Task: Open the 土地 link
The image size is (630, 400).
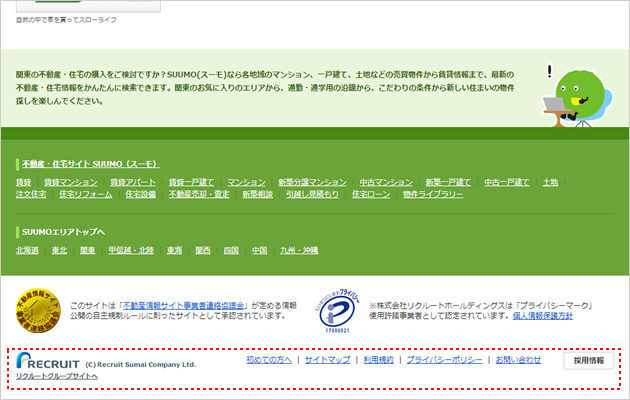Action: [550, 182]
